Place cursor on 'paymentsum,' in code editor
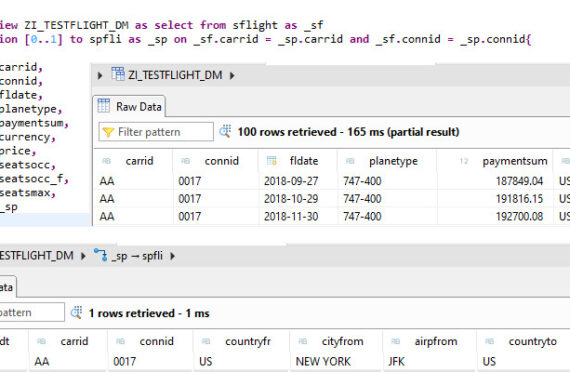Image resolution: width=570 pixels, height=372 pixels. pos(34,123)
